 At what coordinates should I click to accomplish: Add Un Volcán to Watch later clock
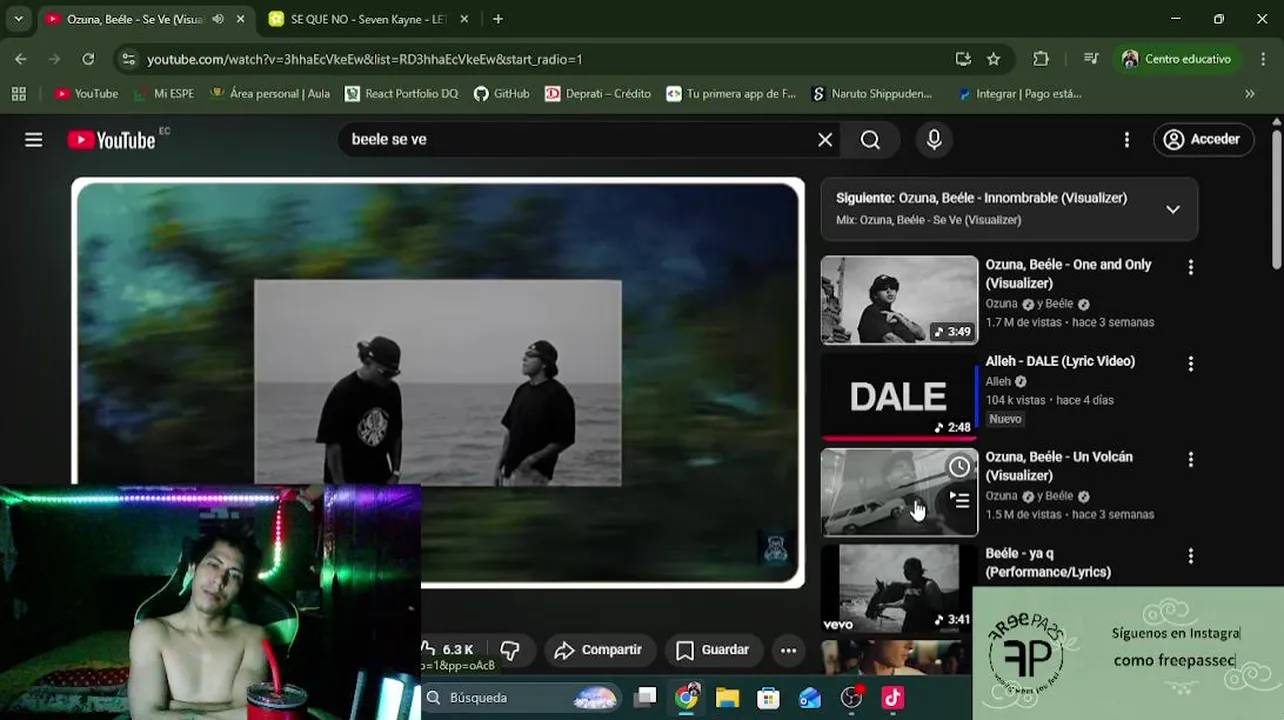pos(959,467)
